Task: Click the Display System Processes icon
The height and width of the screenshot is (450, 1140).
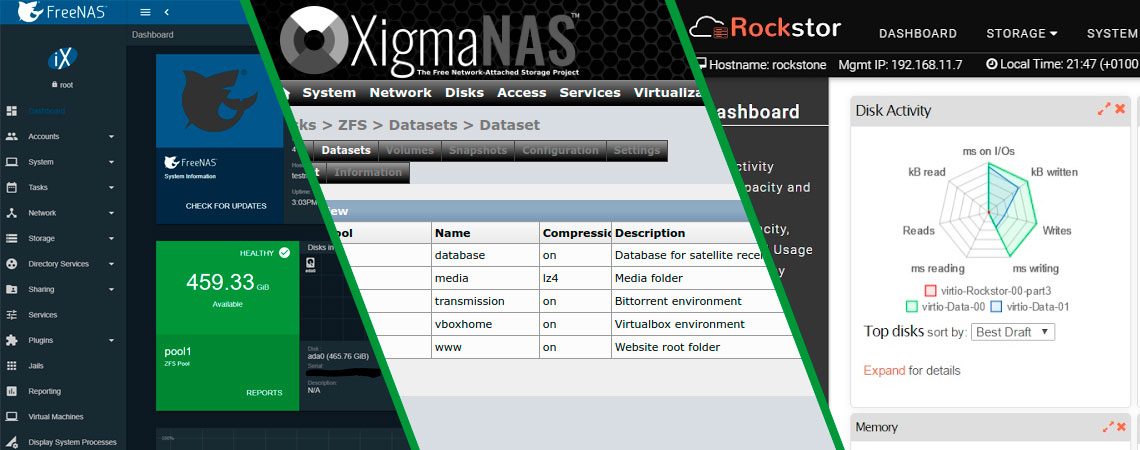Action: 12,442
